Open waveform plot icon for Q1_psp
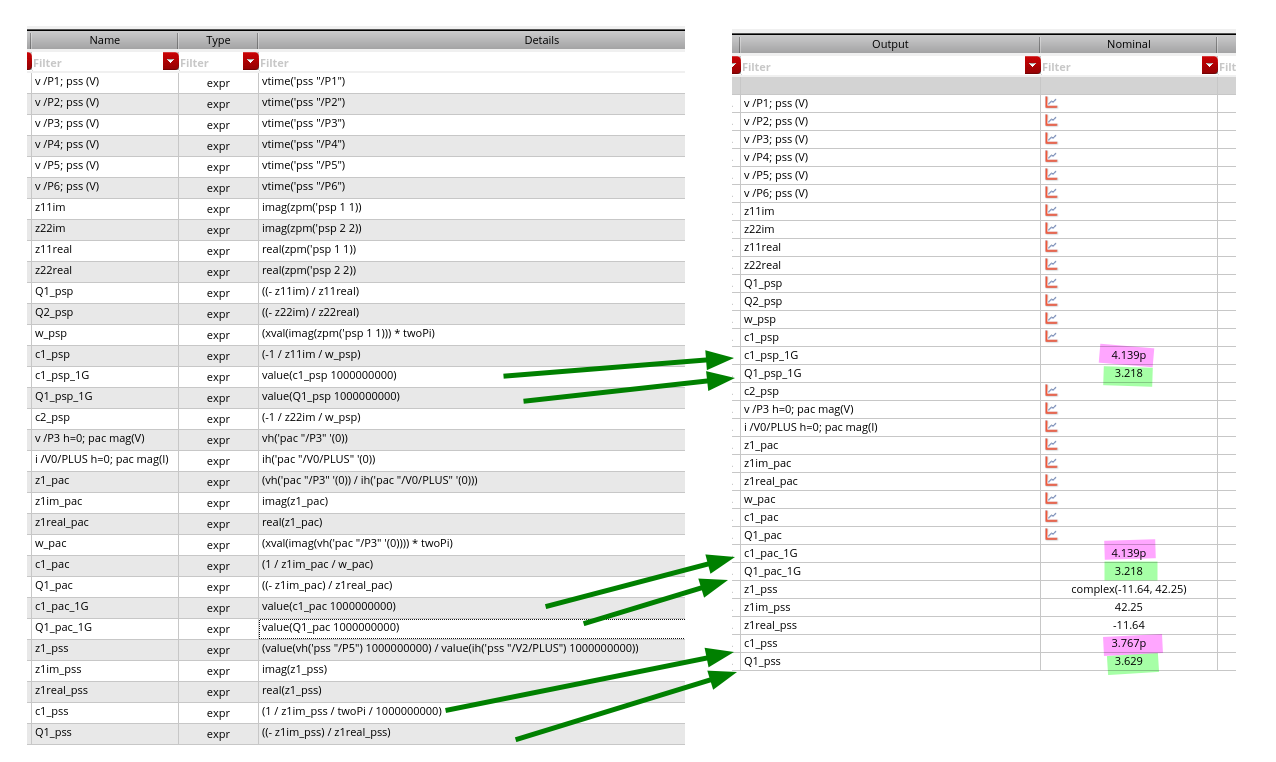 [1051, 283]
